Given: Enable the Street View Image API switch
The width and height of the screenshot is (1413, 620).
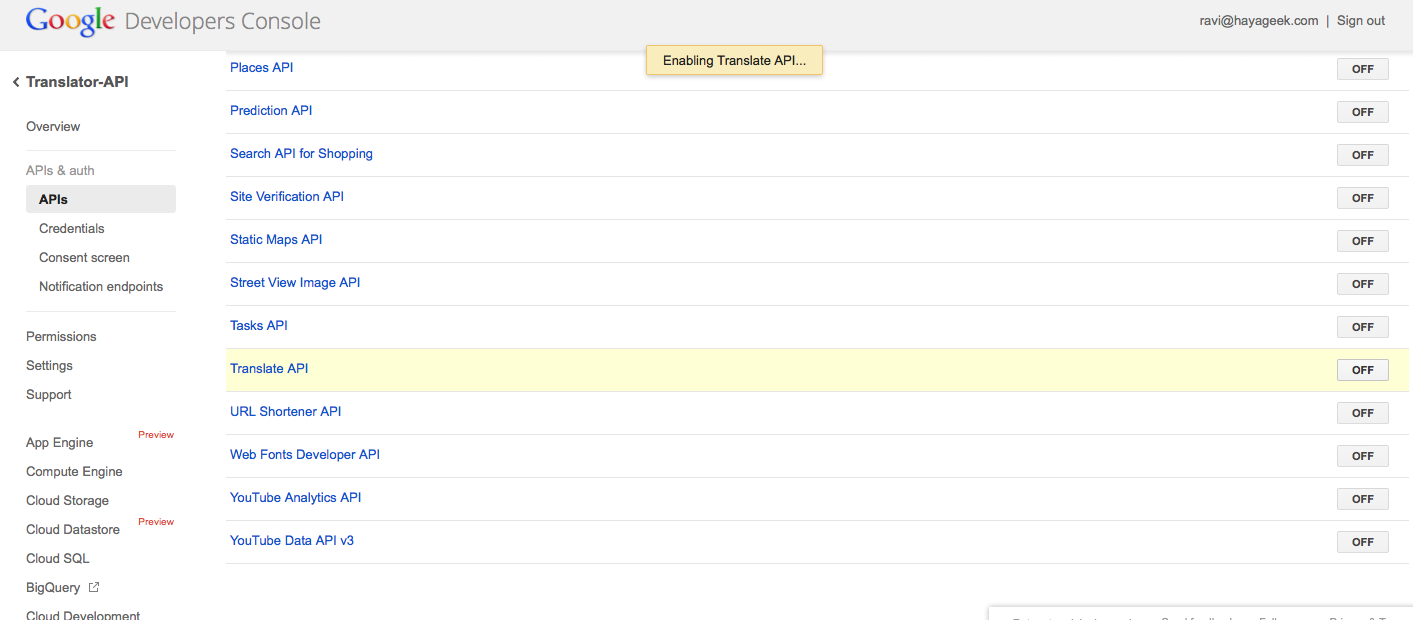Looking at the screenshot, I should tap(1362, 284).
